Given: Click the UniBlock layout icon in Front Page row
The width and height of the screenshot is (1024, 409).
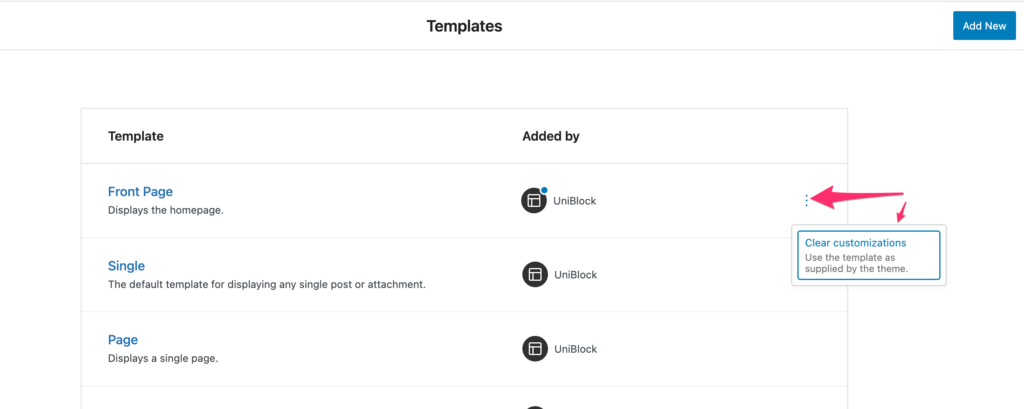Looking at the screenshot, I should [534, 201].
